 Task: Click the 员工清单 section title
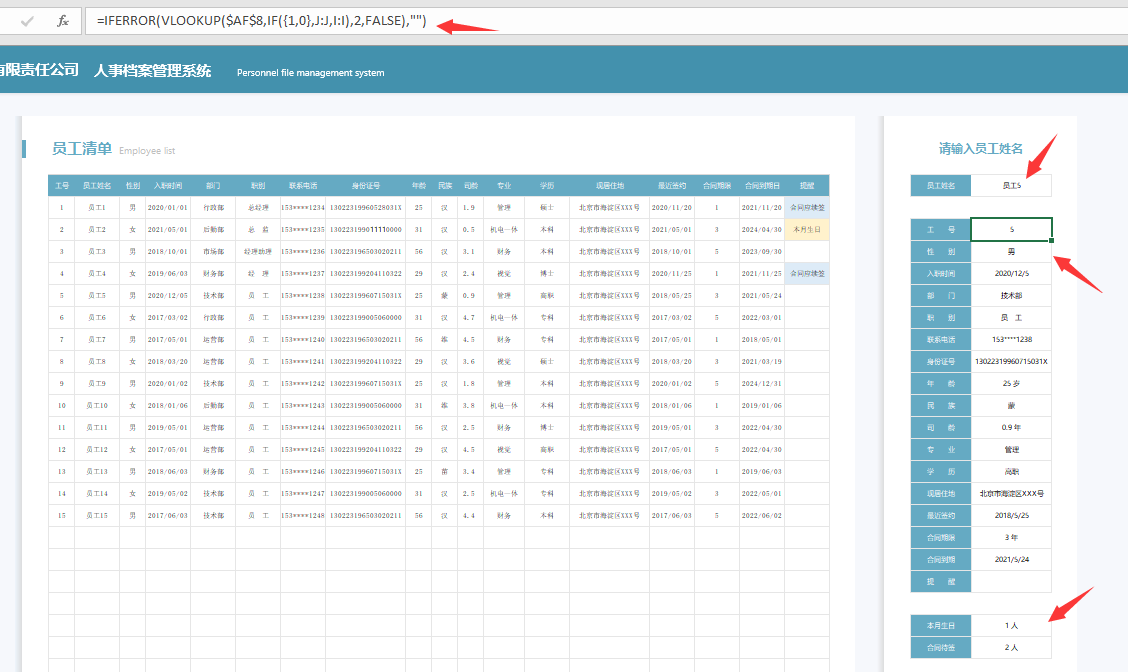click(81, 149)
